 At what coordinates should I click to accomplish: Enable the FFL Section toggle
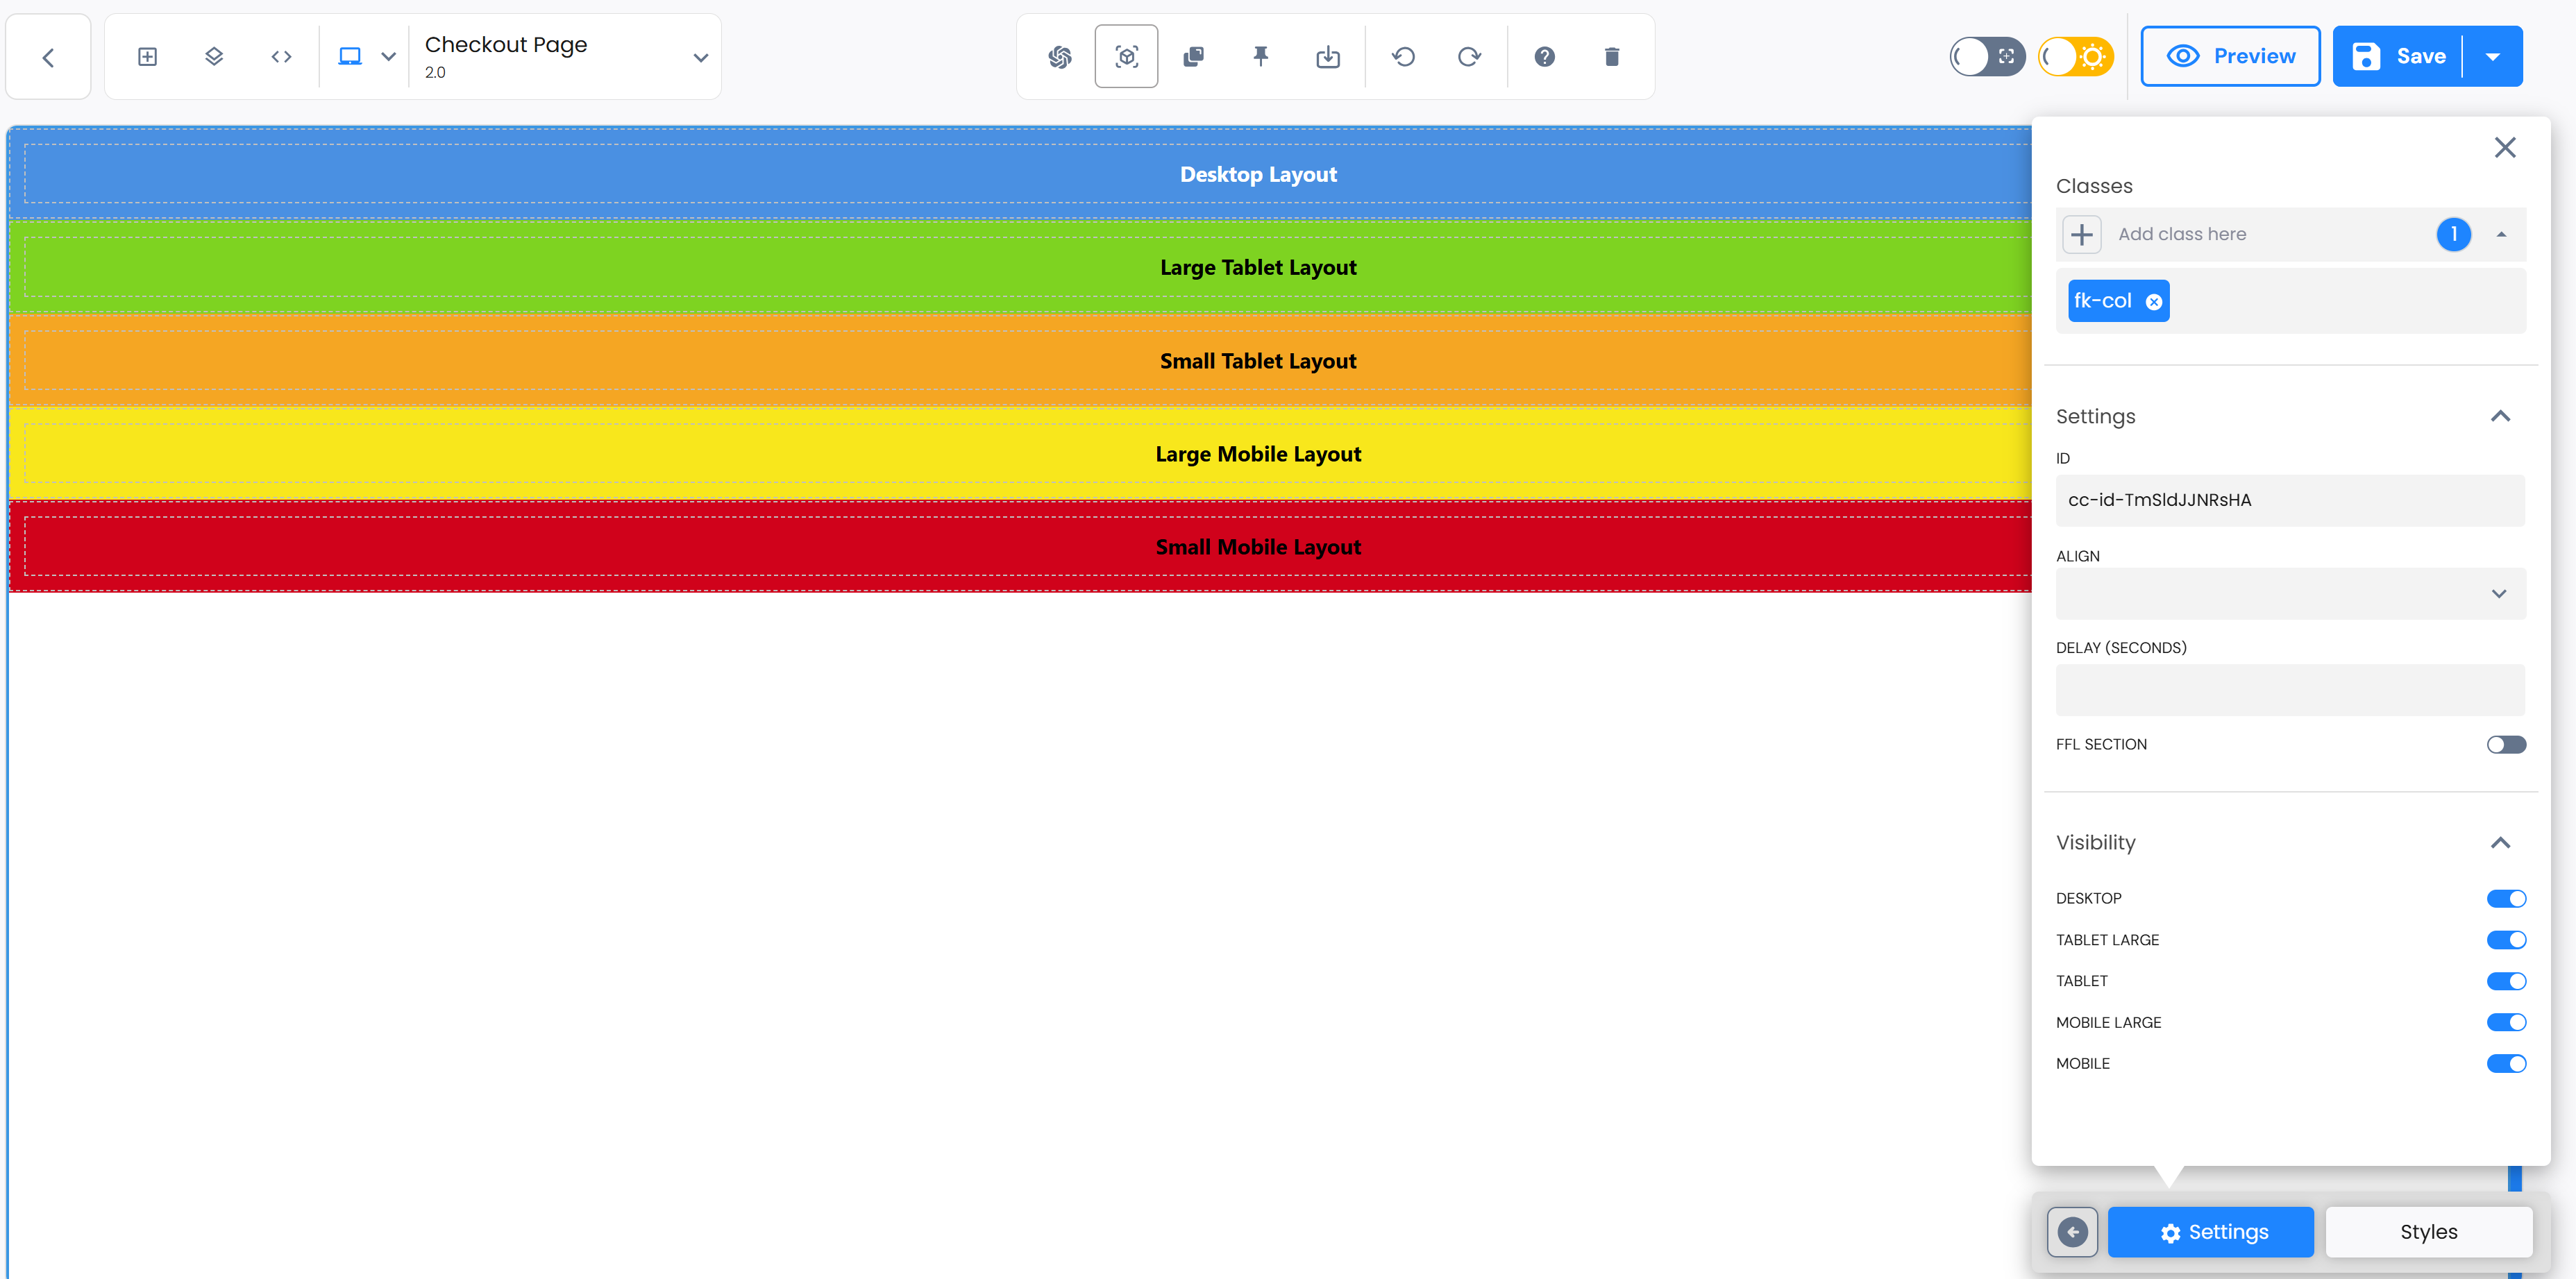[x=2505, y=744]
